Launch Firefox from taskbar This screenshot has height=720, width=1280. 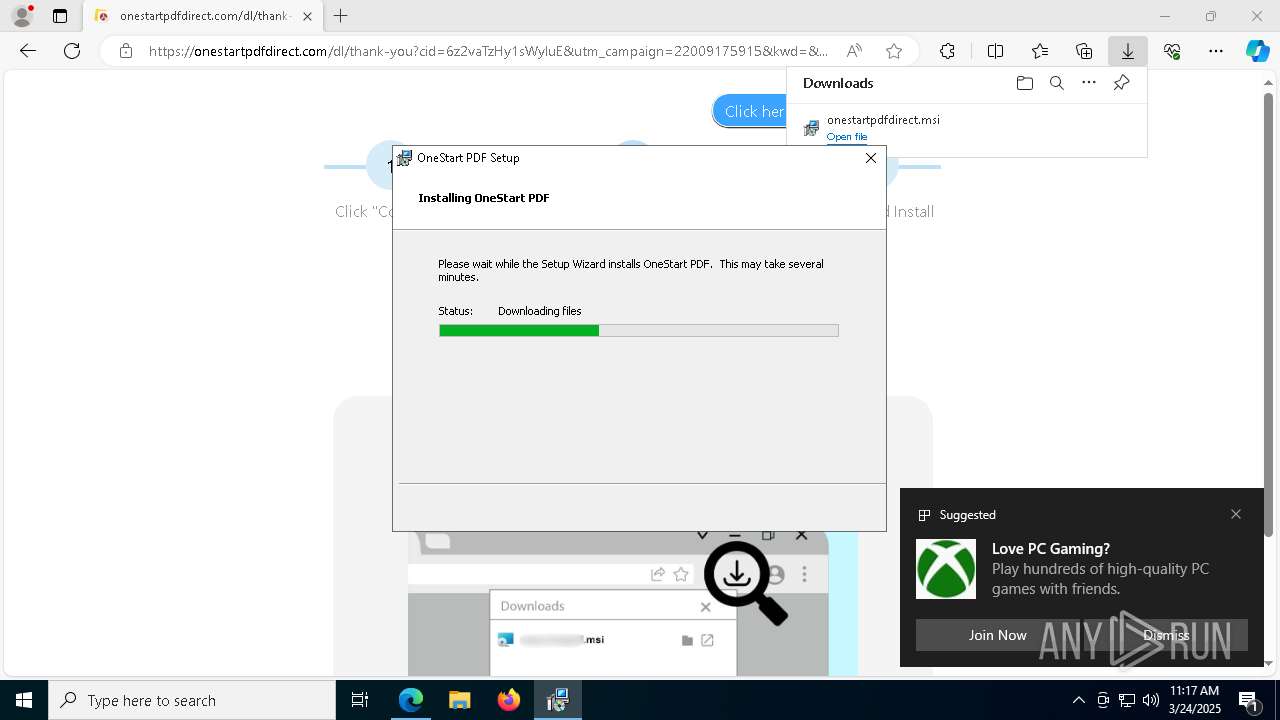509,700
